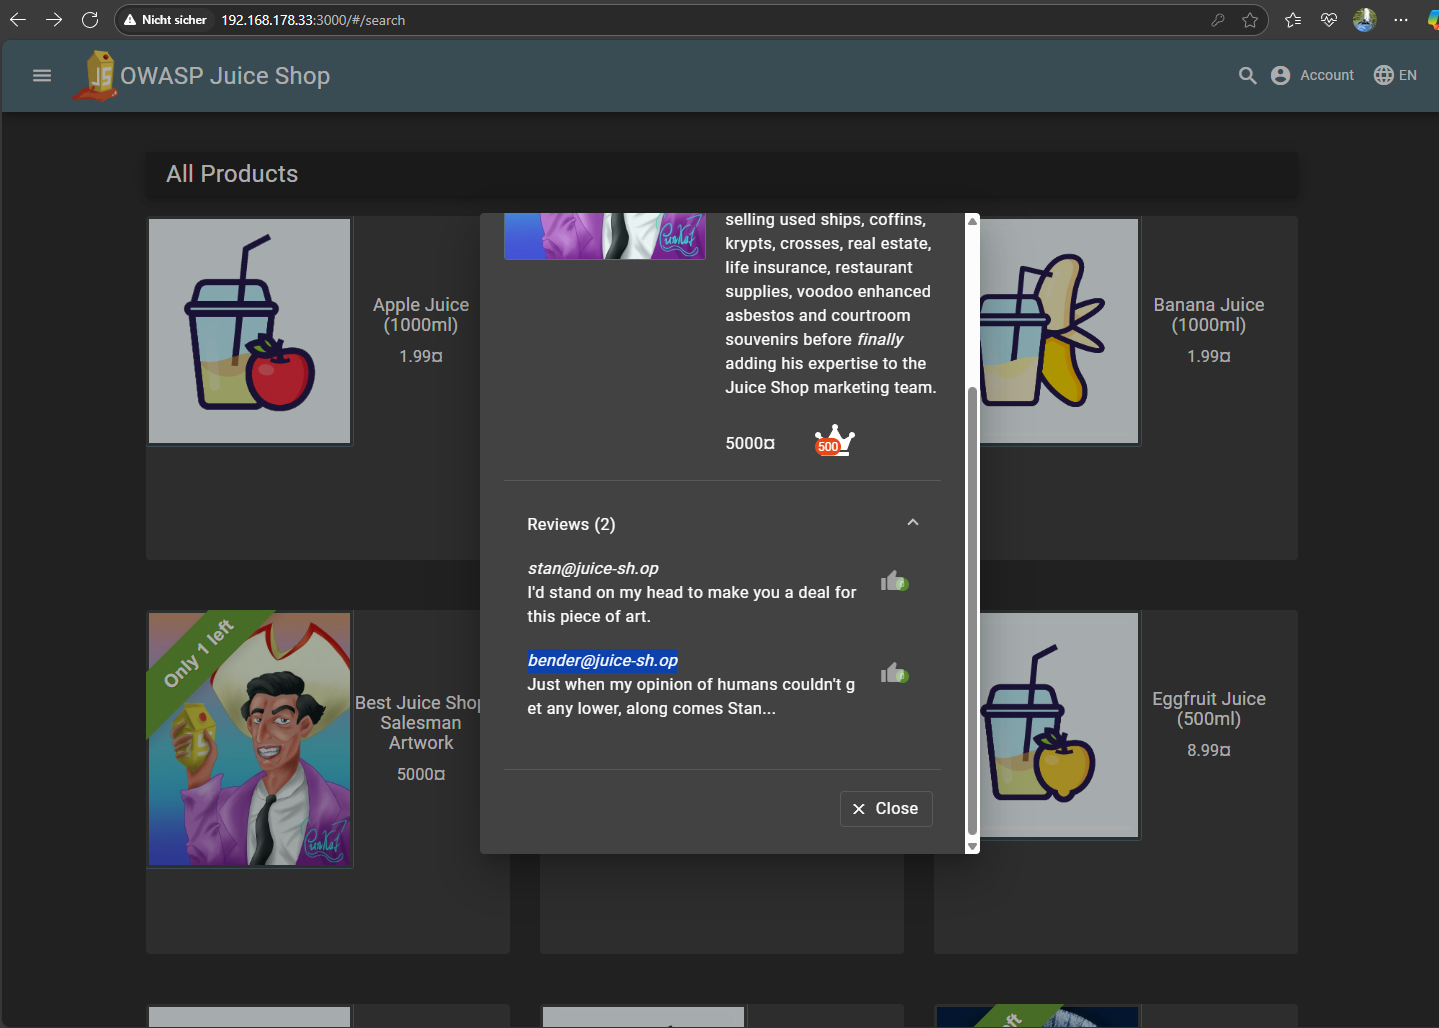Open the search magnifier icon
The image size is (1439, 1028).
click(x=1247, y=76)
